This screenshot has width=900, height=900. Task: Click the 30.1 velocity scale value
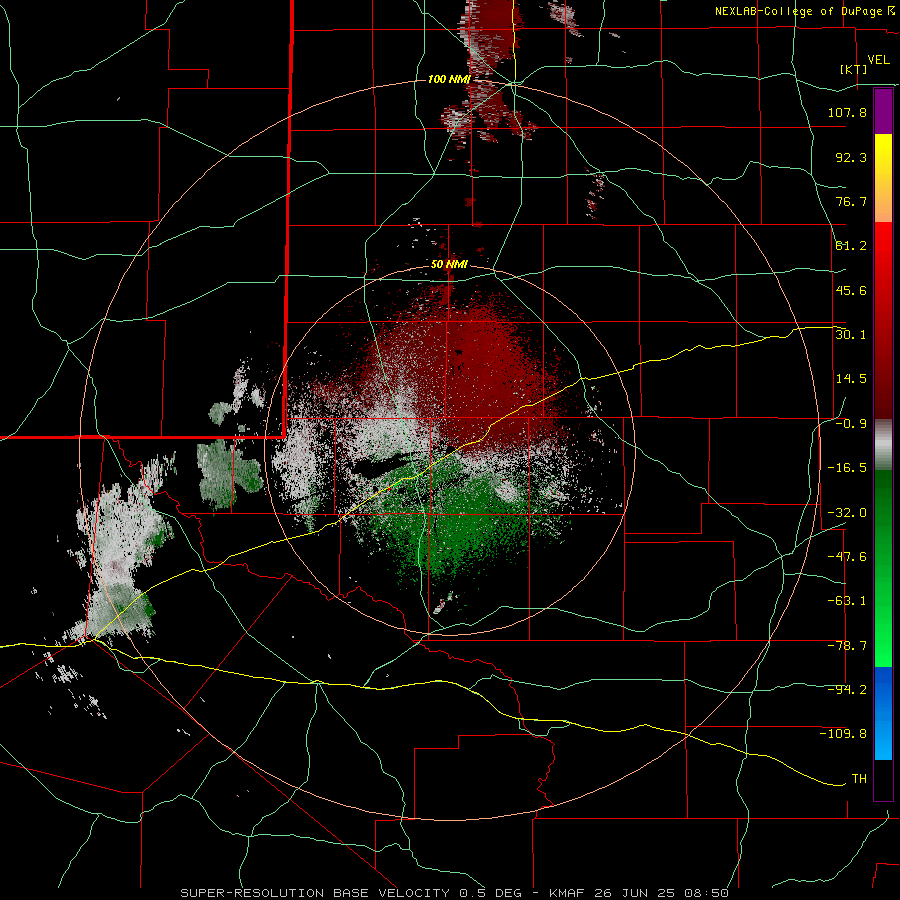click(851, 335)
